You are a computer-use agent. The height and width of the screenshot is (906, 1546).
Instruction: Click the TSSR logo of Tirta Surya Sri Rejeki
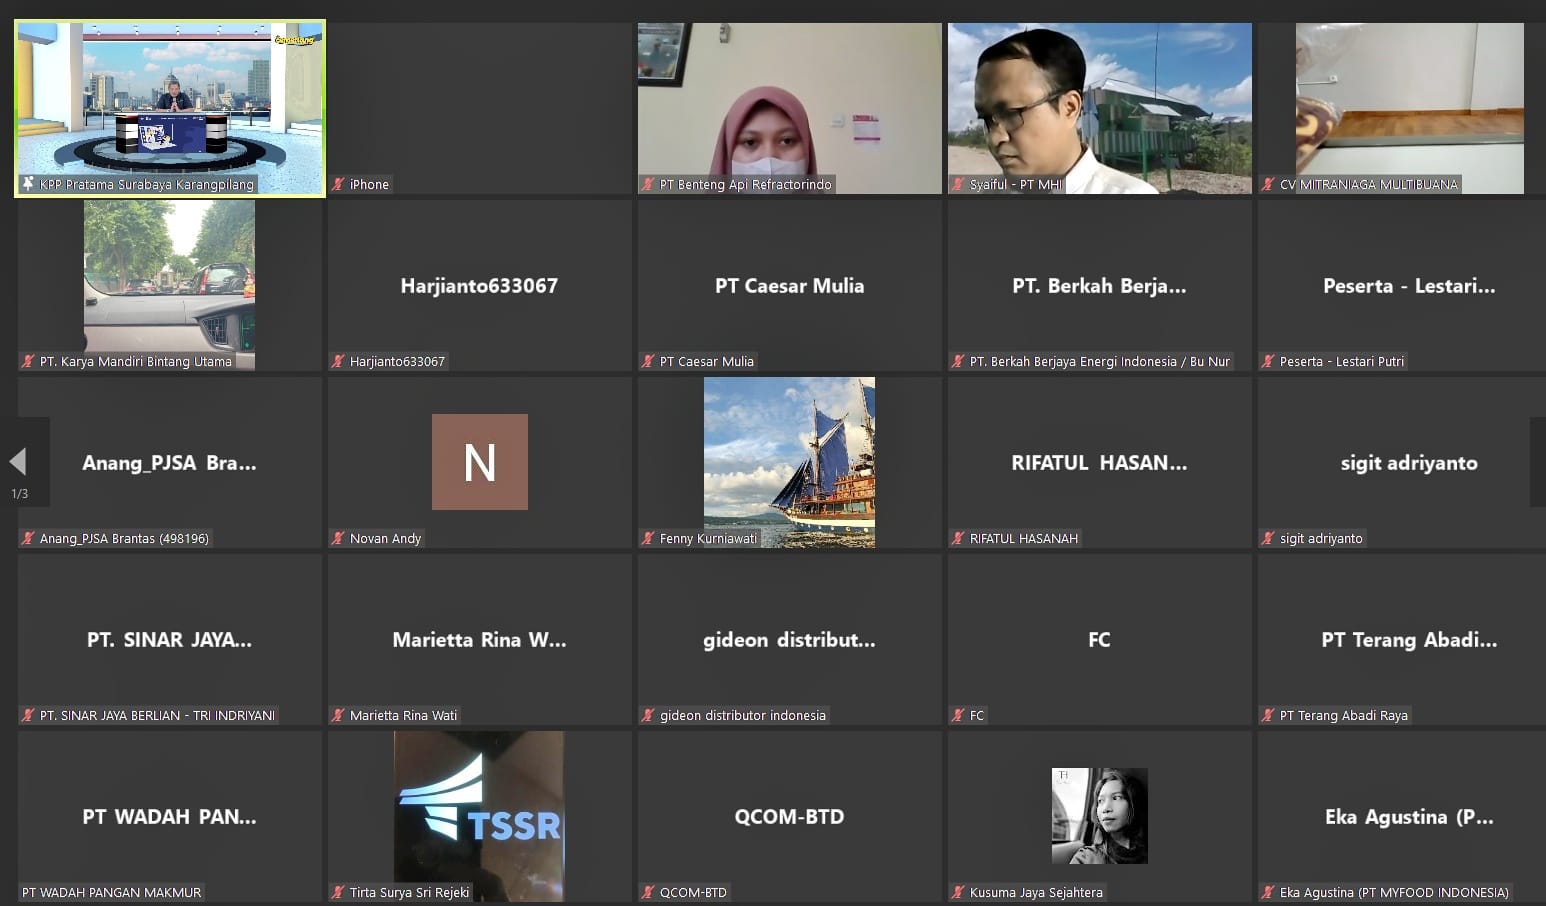coord(479,815)
